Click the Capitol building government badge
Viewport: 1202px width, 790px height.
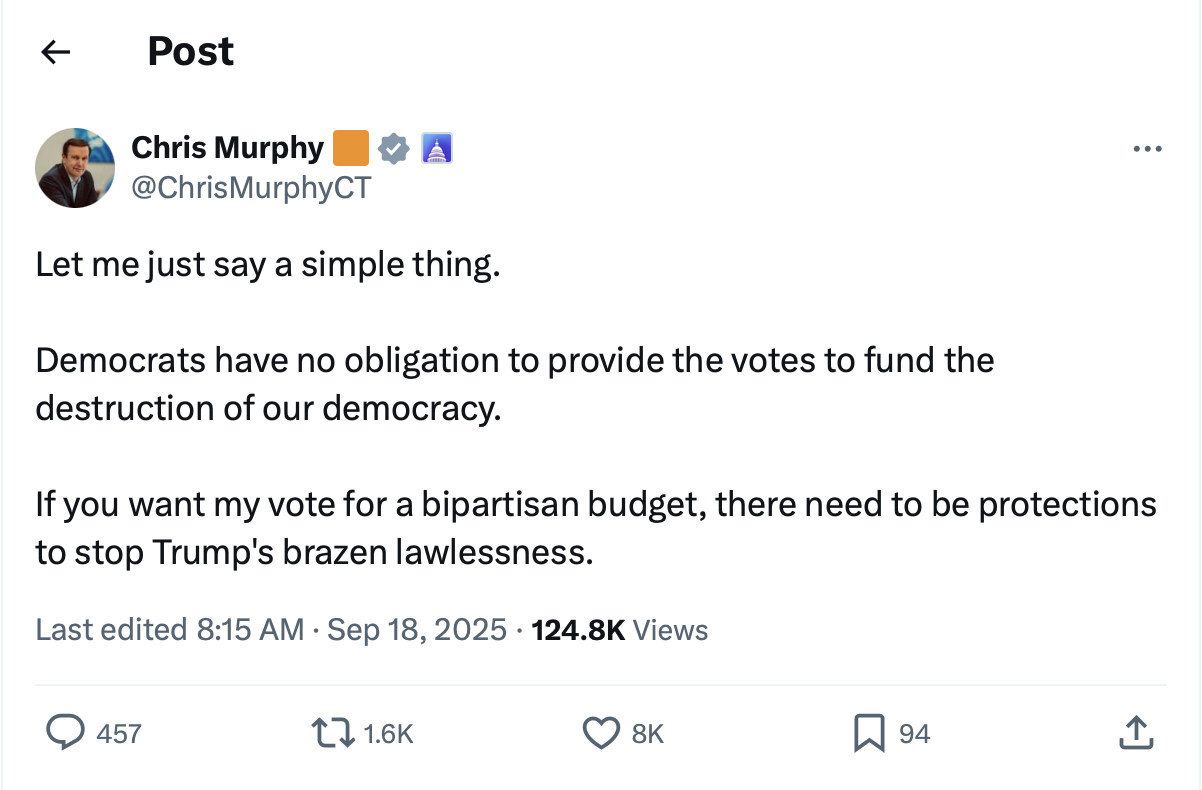[x=437, y=149]
